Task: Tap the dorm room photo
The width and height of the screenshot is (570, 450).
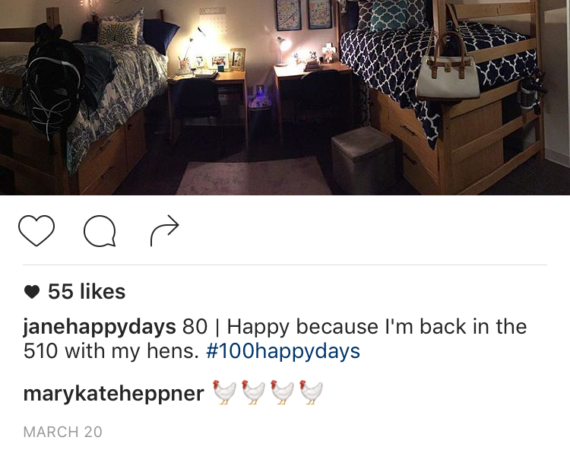Action: point(285,97)
